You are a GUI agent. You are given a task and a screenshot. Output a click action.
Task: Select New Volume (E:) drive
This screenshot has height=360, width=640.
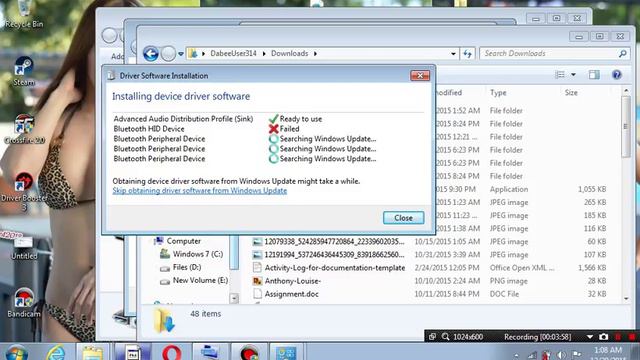tap(200, 280)
